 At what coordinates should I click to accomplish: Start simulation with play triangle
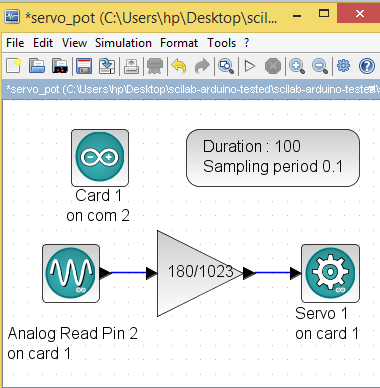250,66
